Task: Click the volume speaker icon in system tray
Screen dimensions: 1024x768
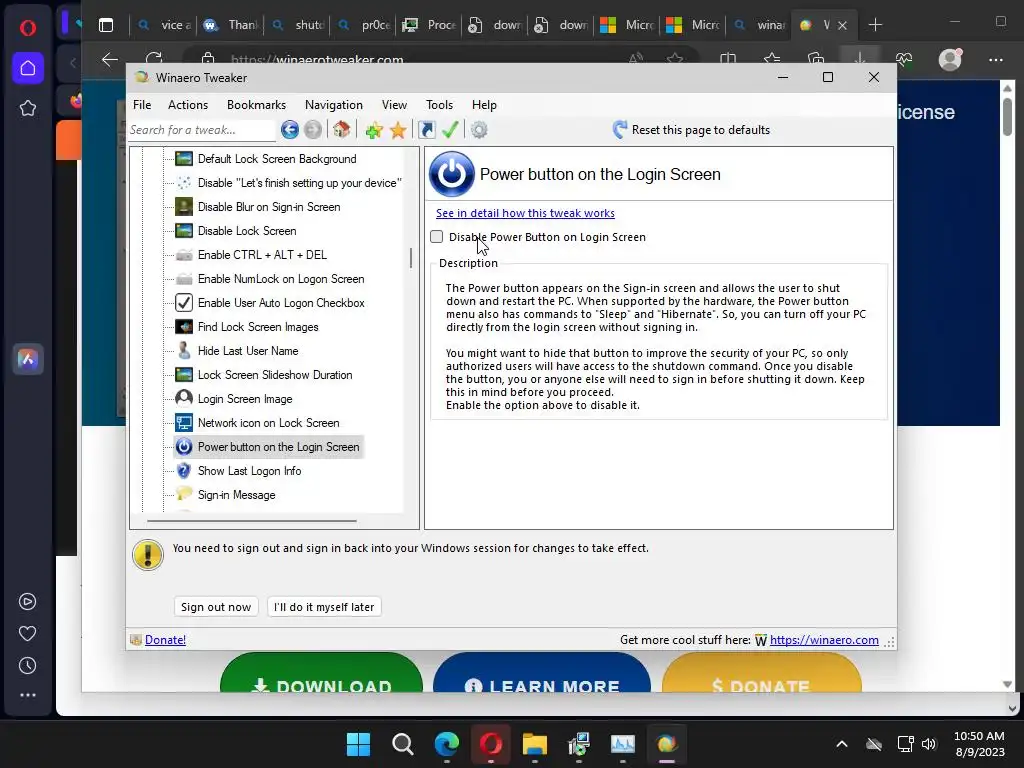Action: coord(929,744)
